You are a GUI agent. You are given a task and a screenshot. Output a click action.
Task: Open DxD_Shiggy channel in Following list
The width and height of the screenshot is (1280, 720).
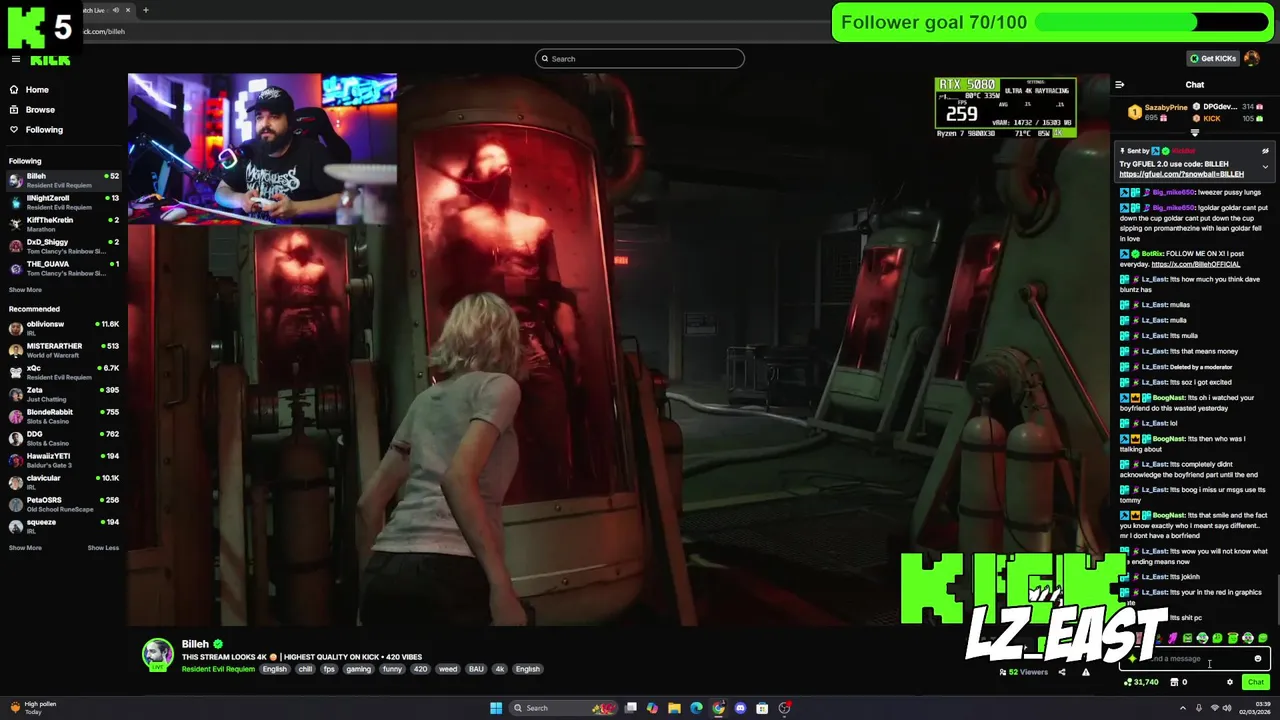pos(63,246)
